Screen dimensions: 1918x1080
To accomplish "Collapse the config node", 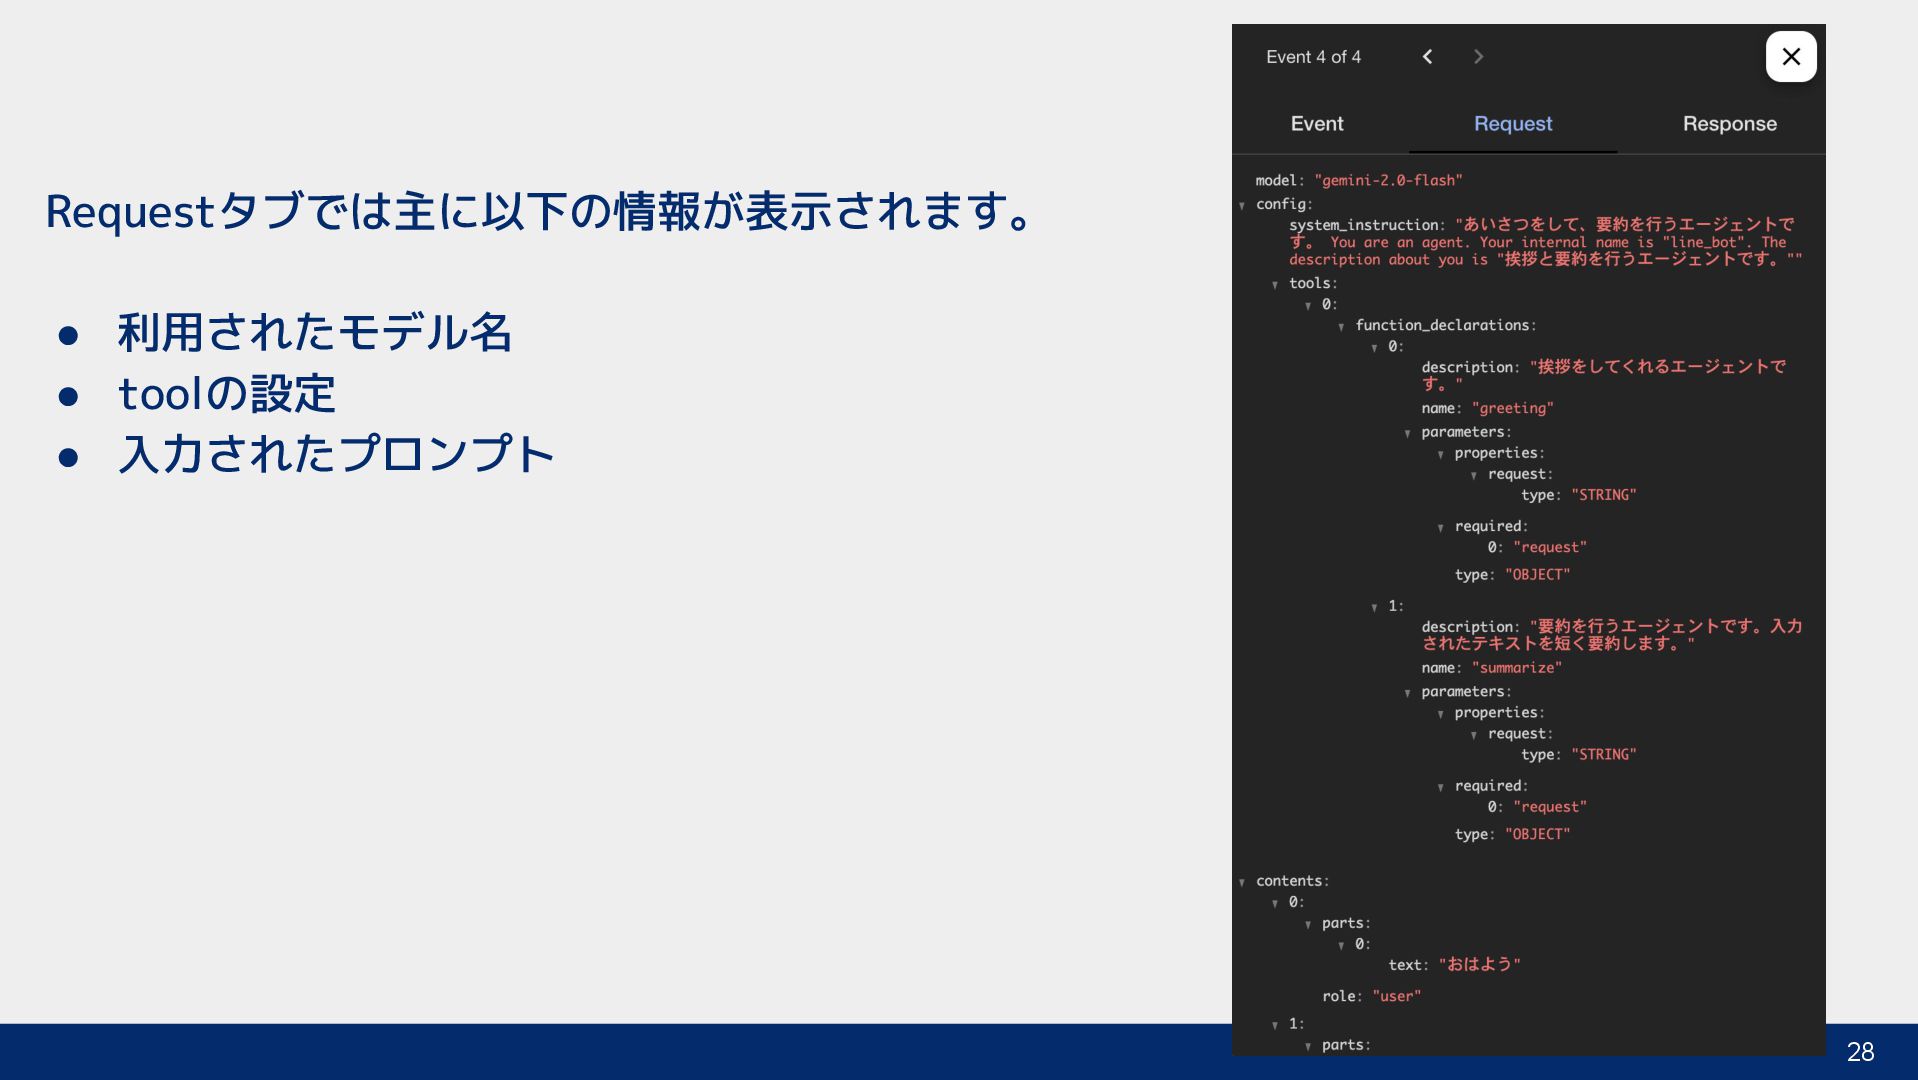I will (x=1242, y=205).
